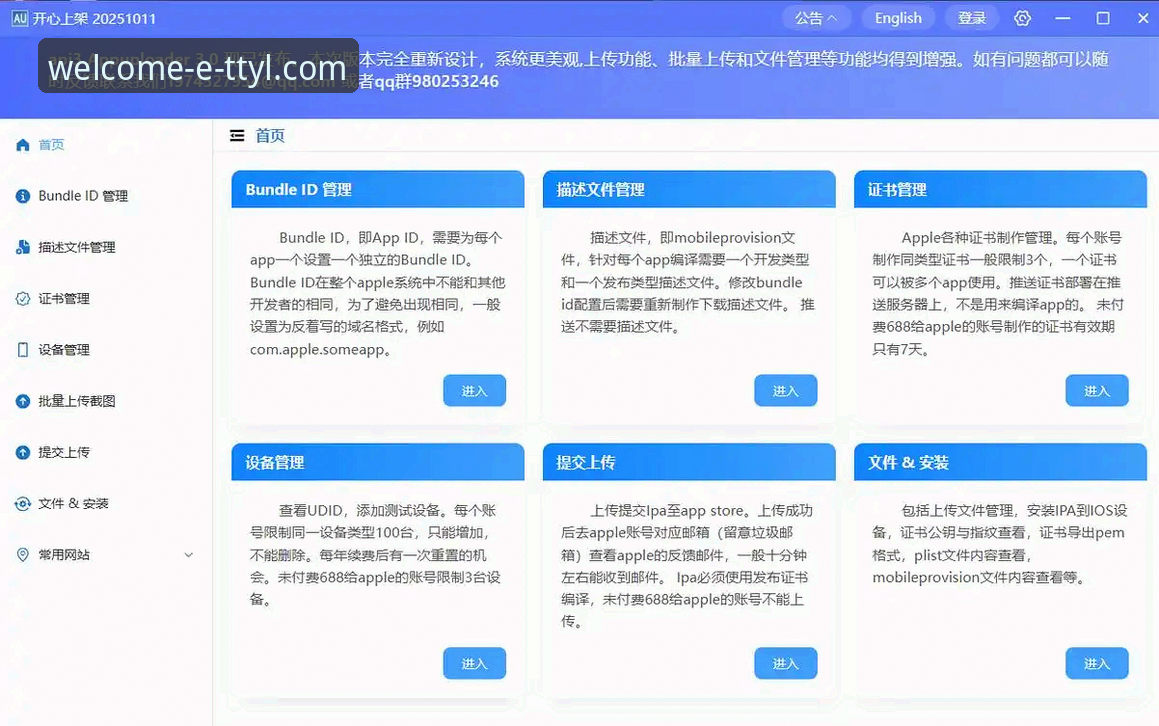Select the 首页 home icon in sidebar
The width and height of the screenshot is (1159, 726).
(x=21, y=144)
